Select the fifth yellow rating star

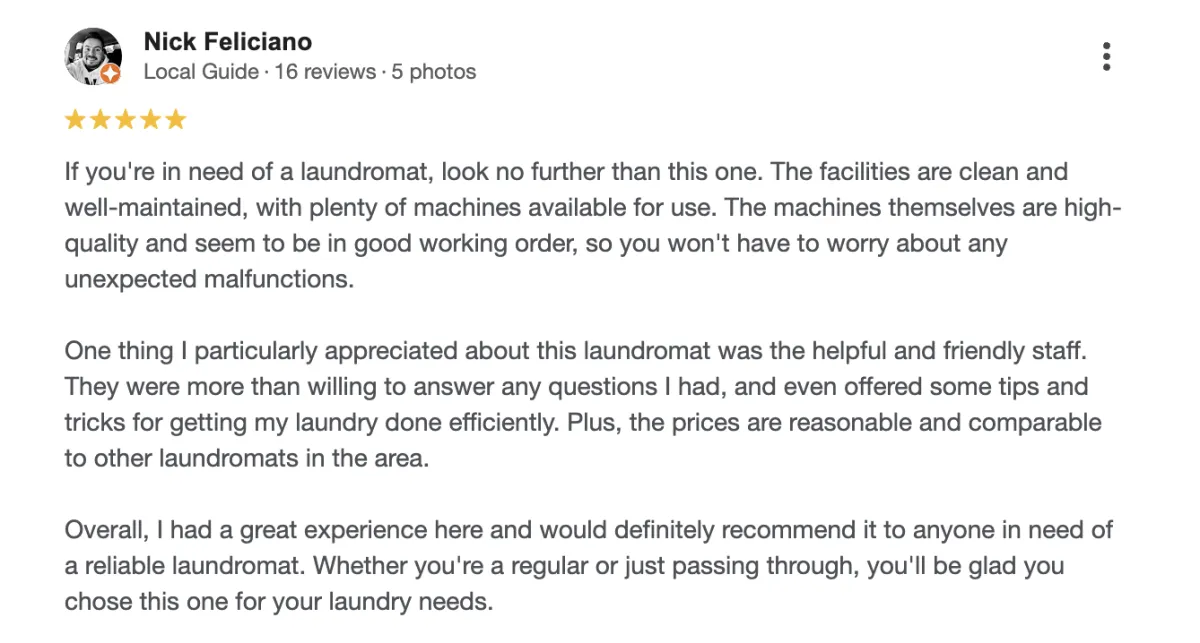pos(175,120)
